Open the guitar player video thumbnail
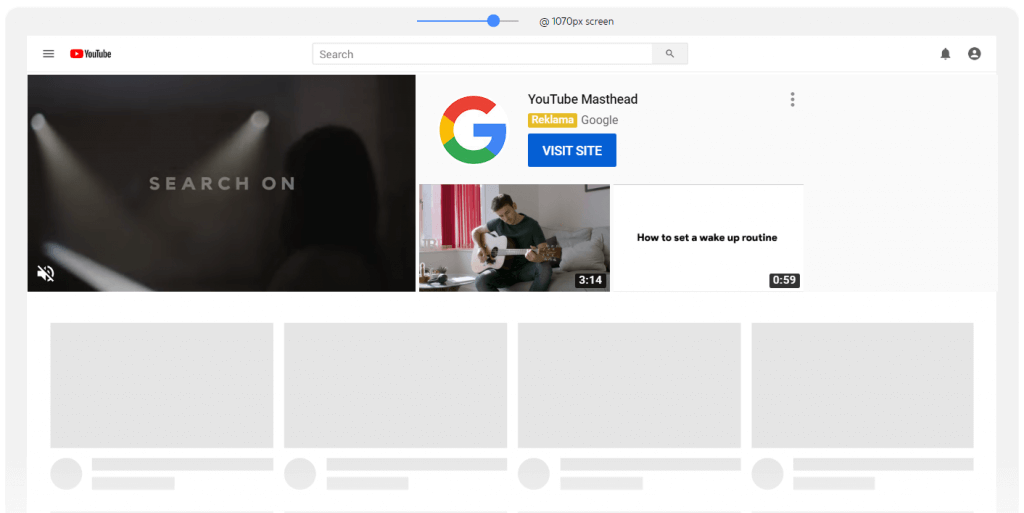Image resolution: width=1024 pixels, height=513 pixels. click(x=514, y=238)
